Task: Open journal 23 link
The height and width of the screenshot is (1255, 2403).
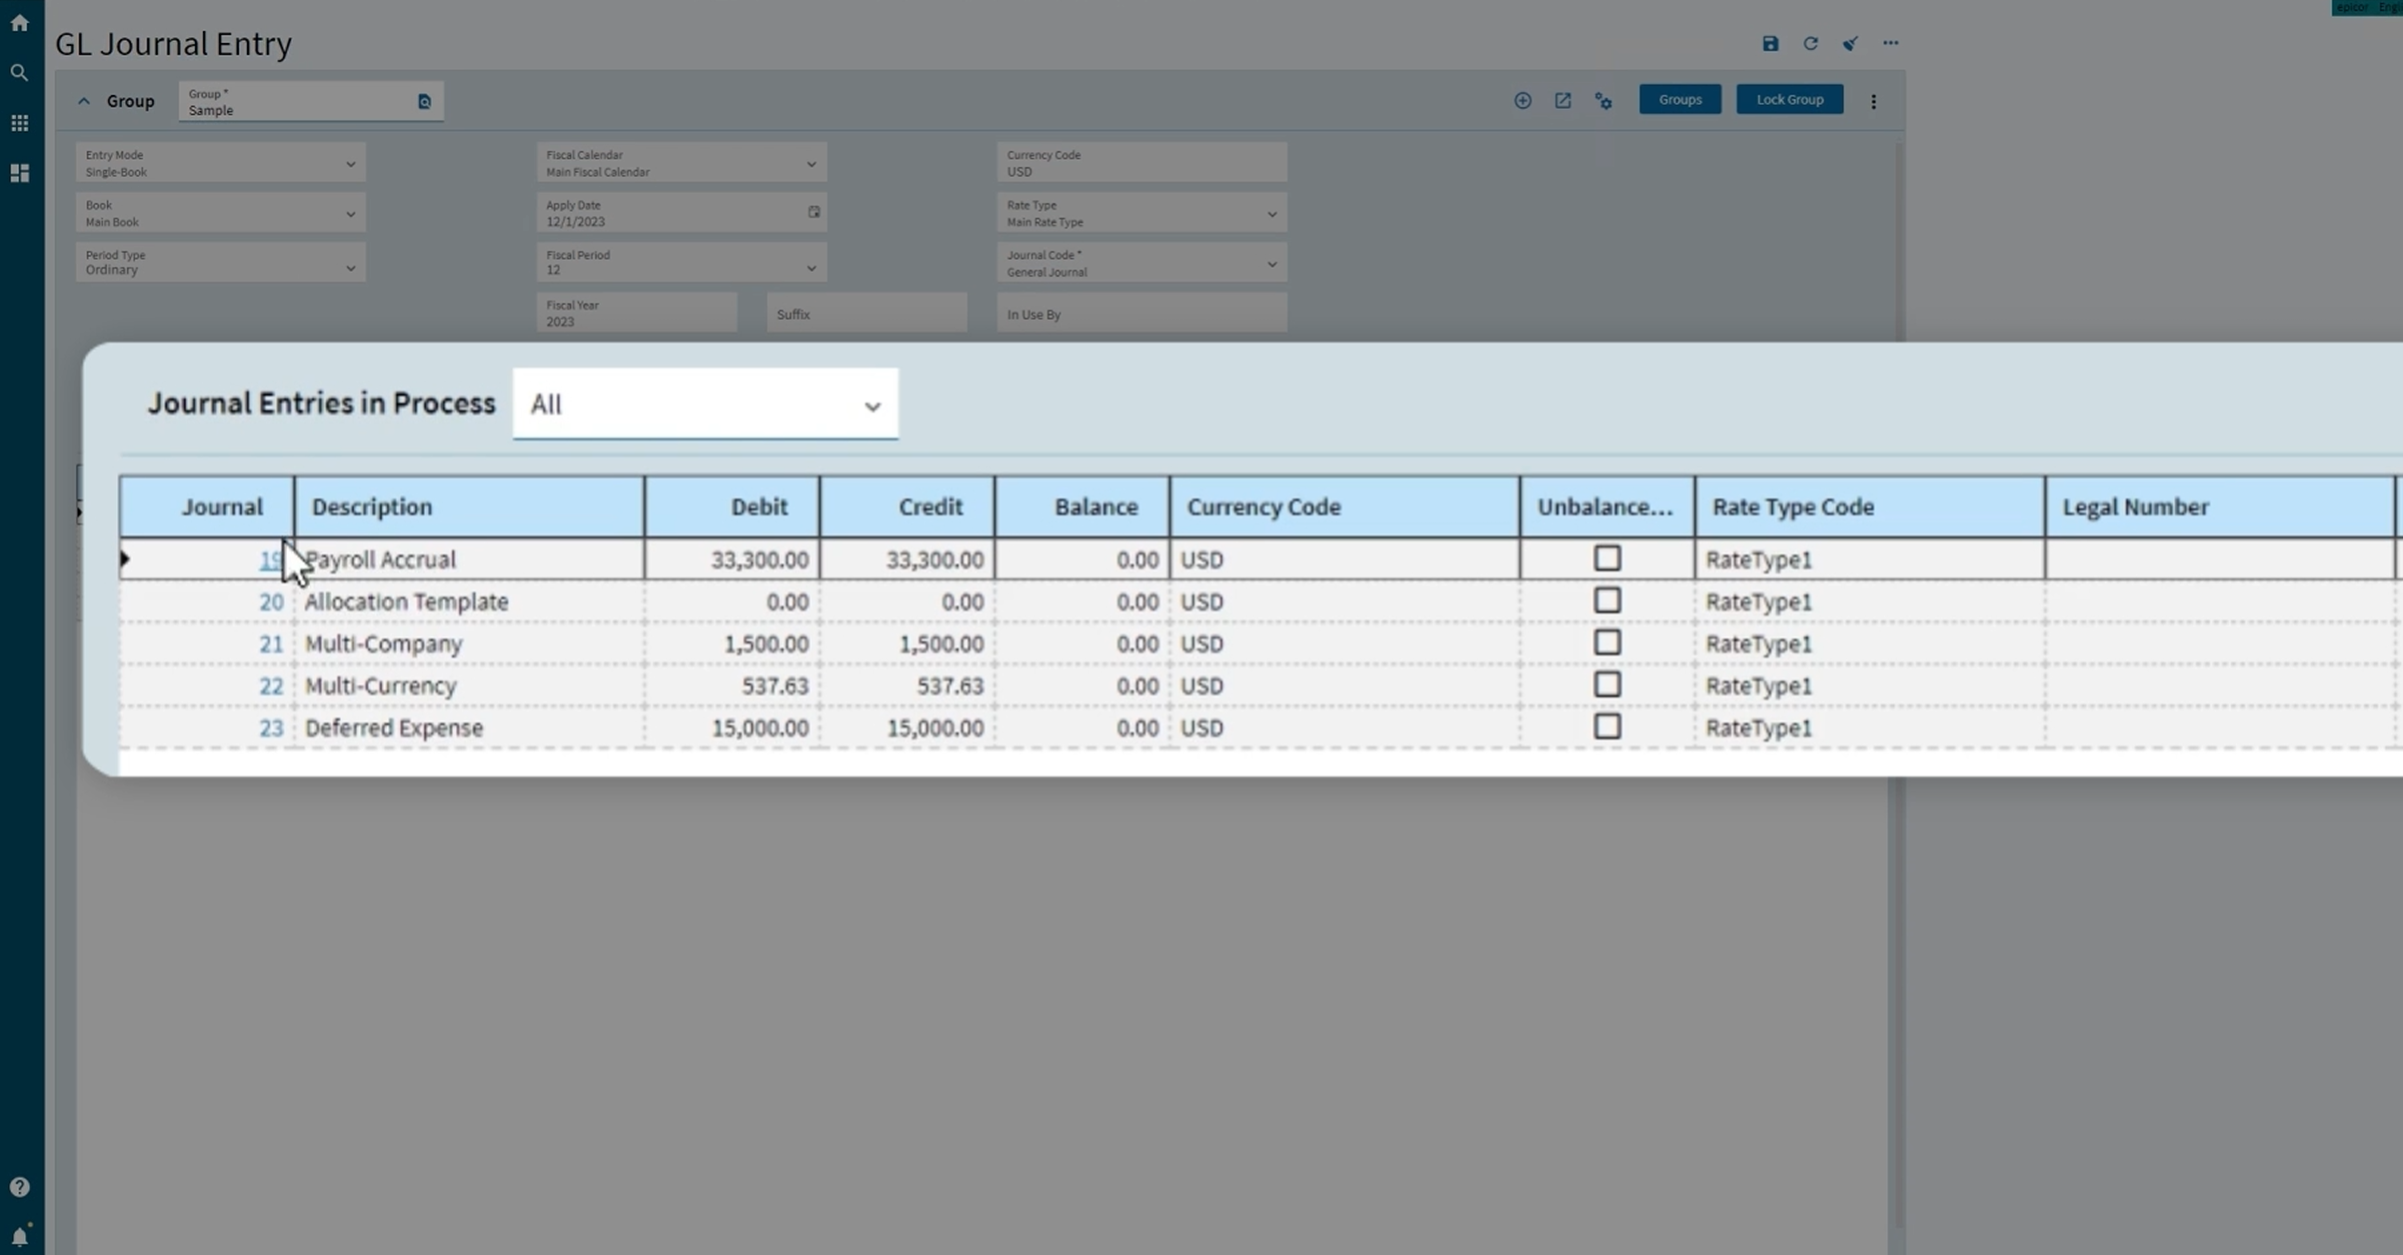Action: [271, 727]
